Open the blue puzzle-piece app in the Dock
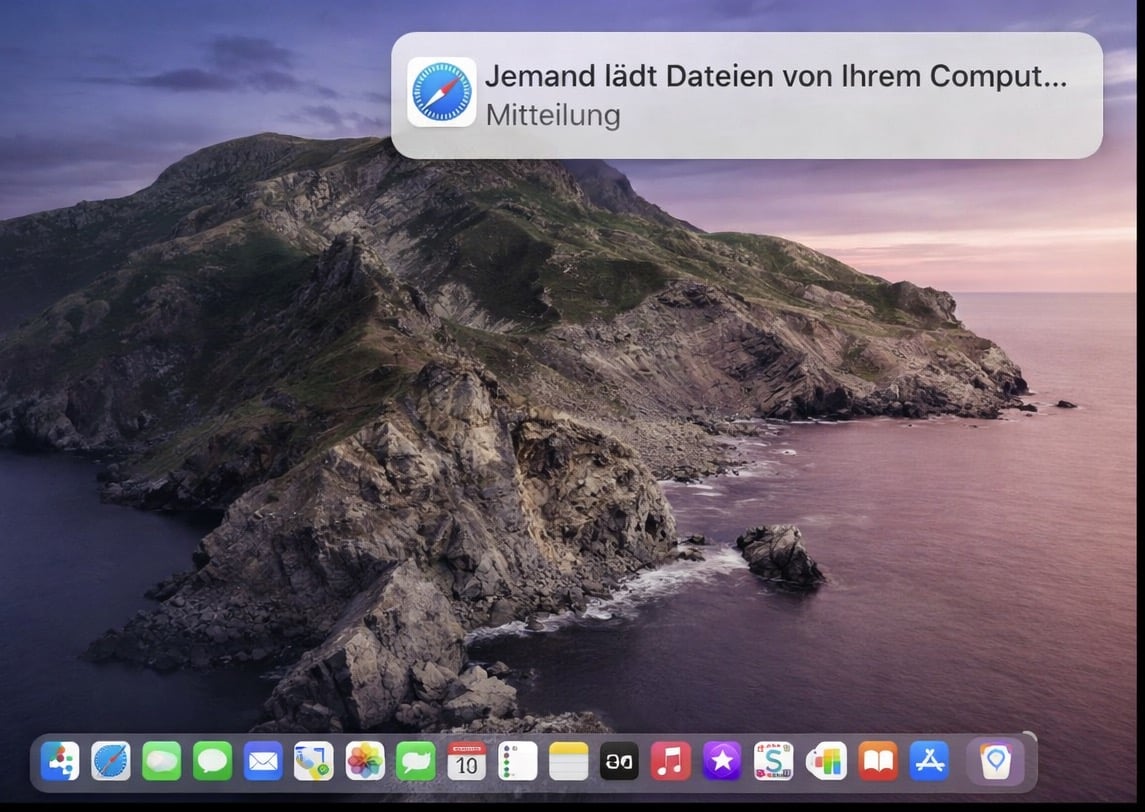 pyautogui.click(x=62, y=762)
